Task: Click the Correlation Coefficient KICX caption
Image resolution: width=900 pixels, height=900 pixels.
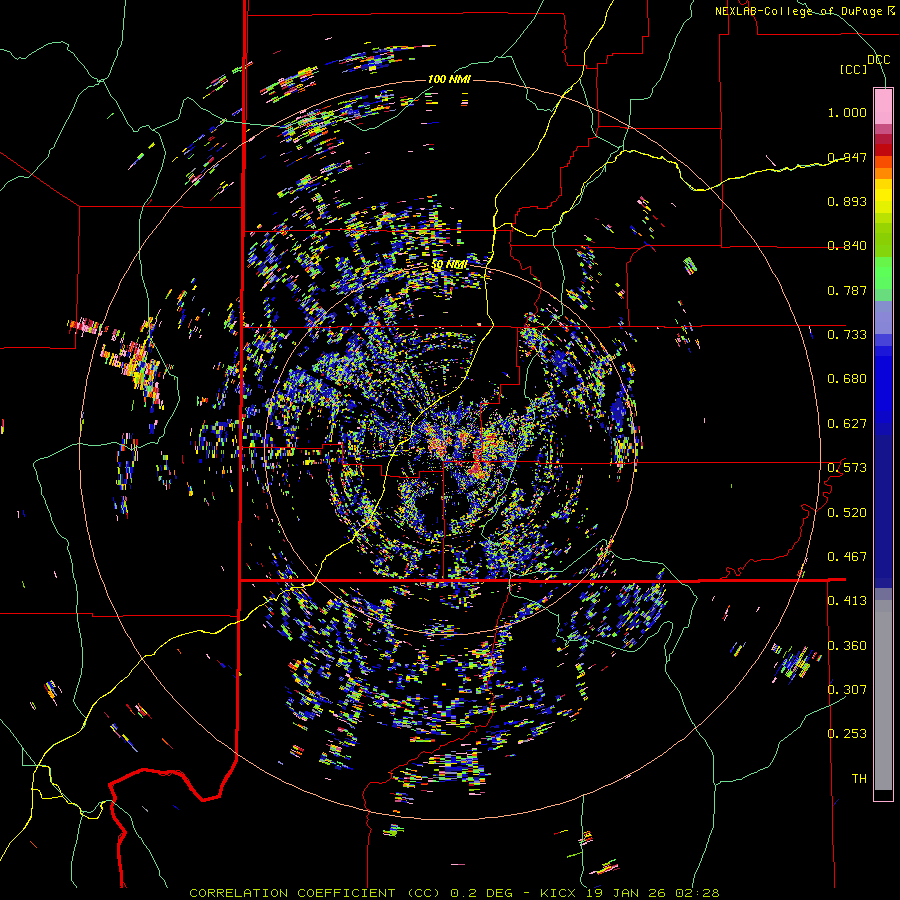Action: pos(454,893)
